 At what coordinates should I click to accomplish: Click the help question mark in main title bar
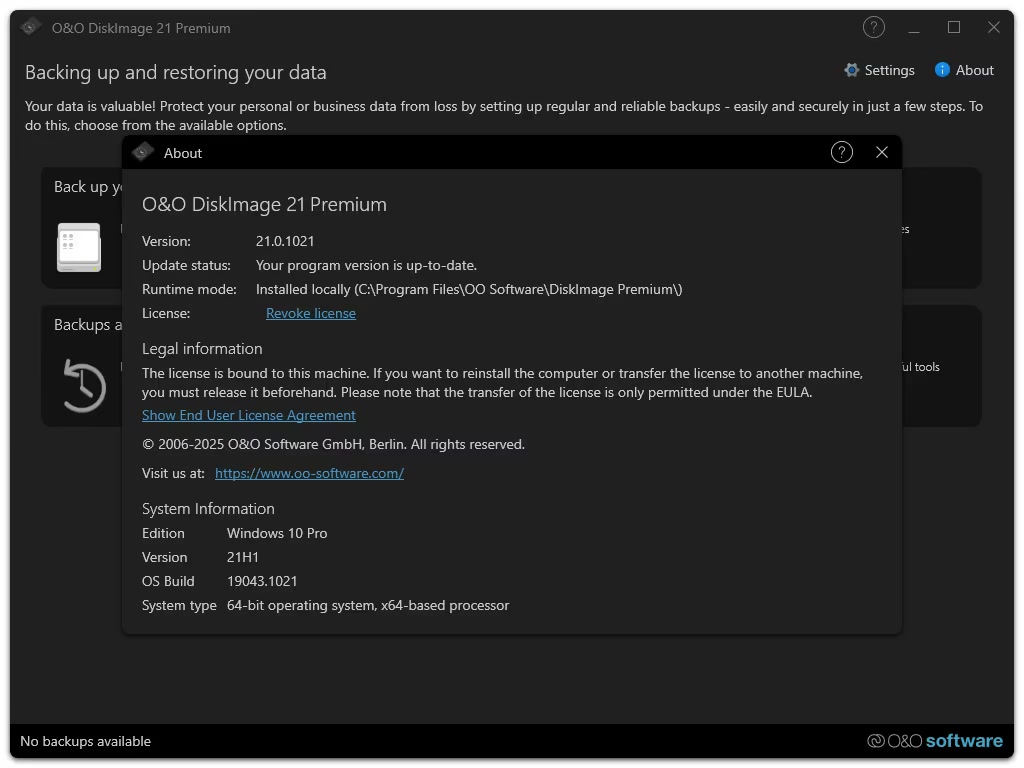[x=873, y=27]
